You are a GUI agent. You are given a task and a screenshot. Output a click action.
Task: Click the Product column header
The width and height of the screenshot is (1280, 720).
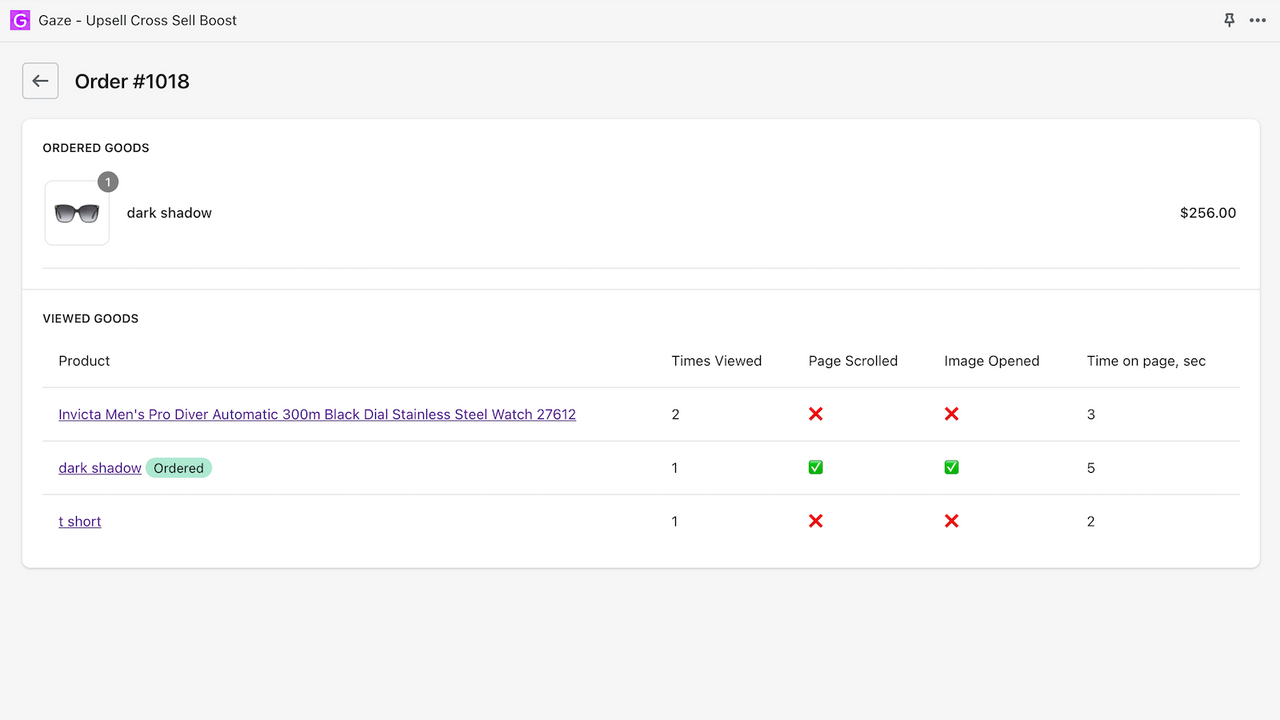click(84, 361)
